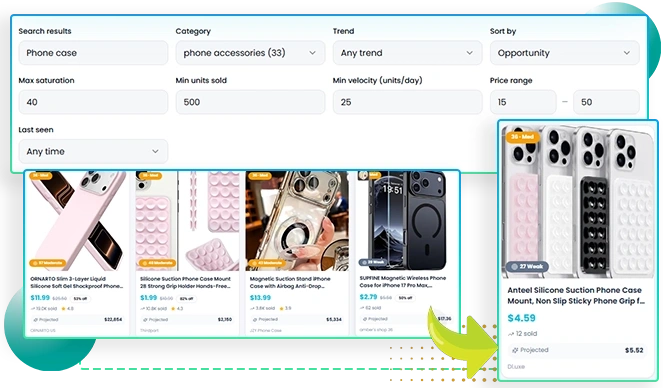663x388 pixels.
Task: Click the Moderate badge on Silicone Suction Mount card
Action: tap(157, 263)
